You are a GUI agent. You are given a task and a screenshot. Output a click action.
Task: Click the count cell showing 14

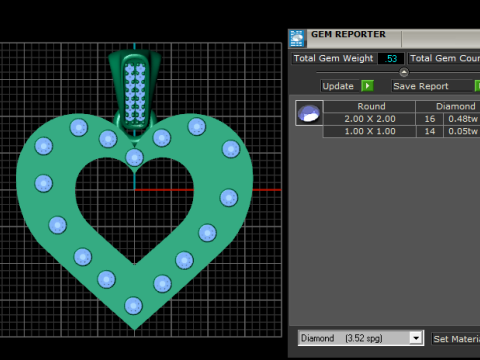[430, 131]
